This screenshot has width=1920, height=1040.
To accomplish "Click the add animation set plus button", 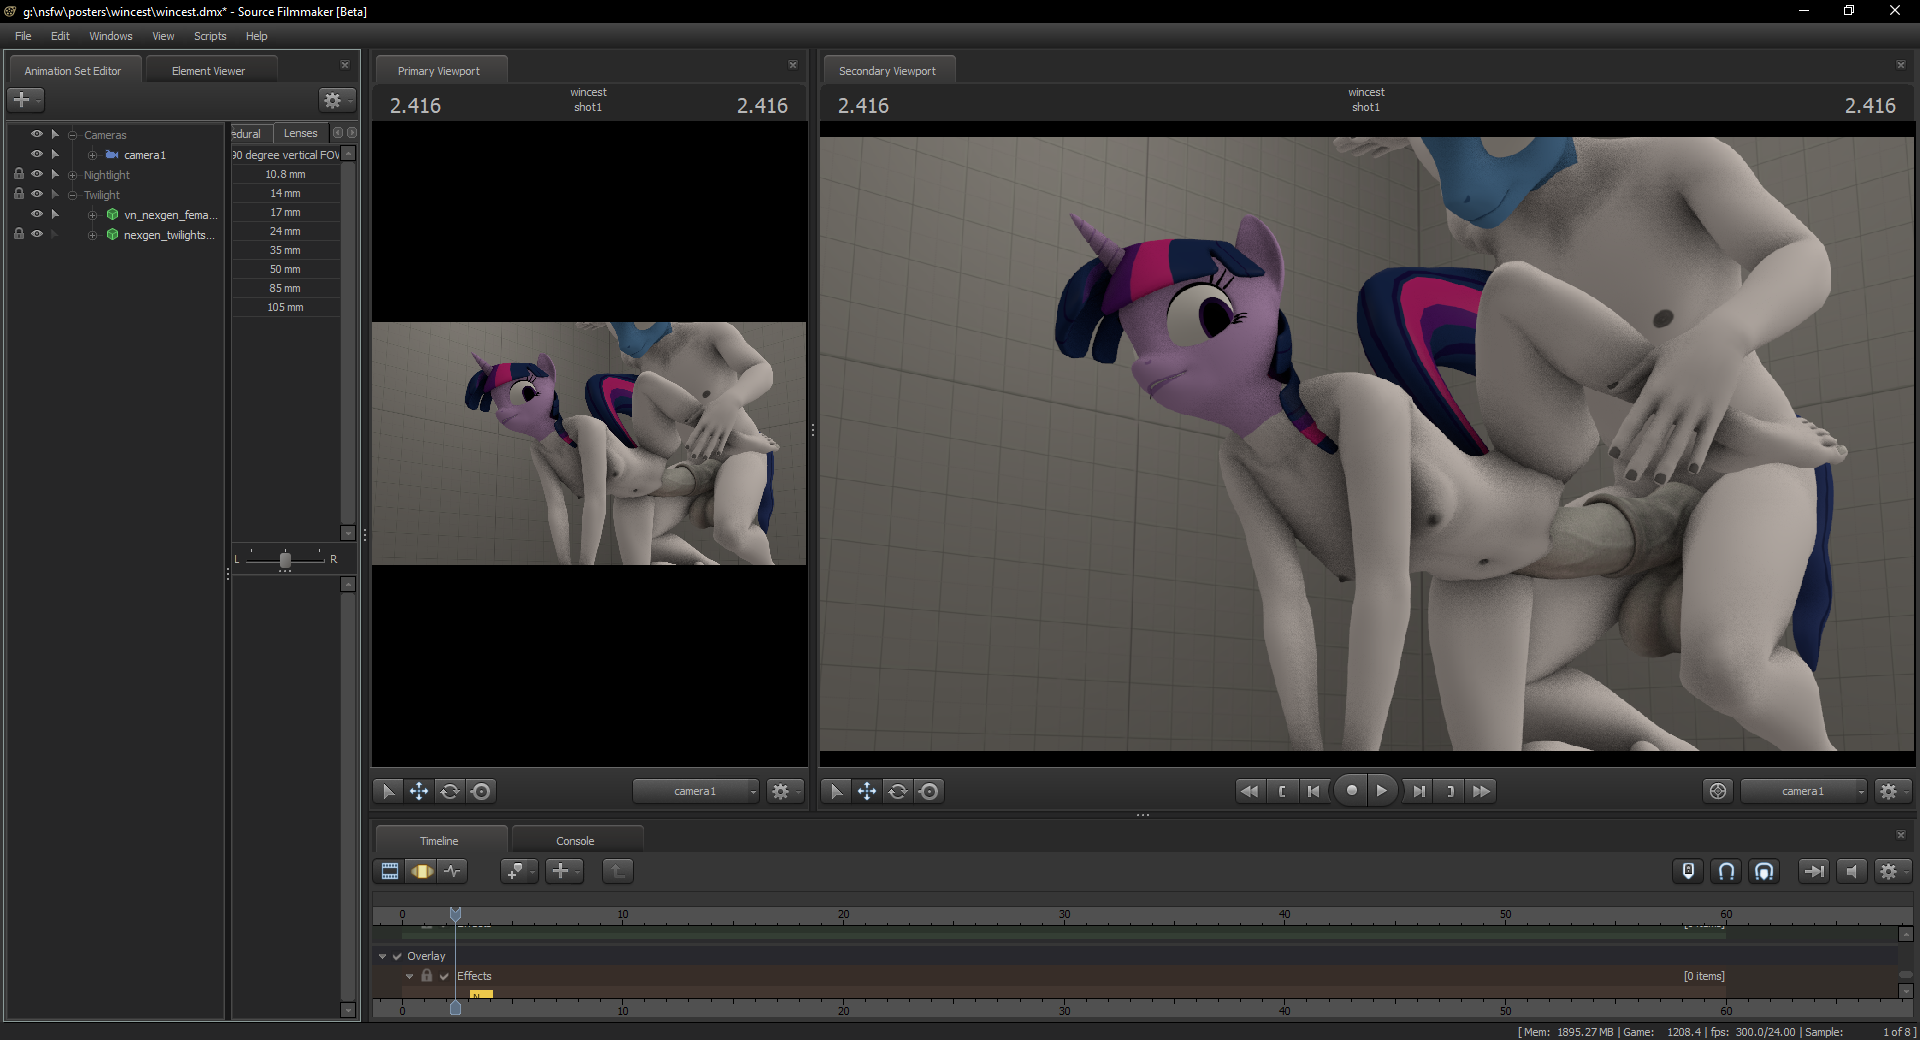I will tap(22, 100).
